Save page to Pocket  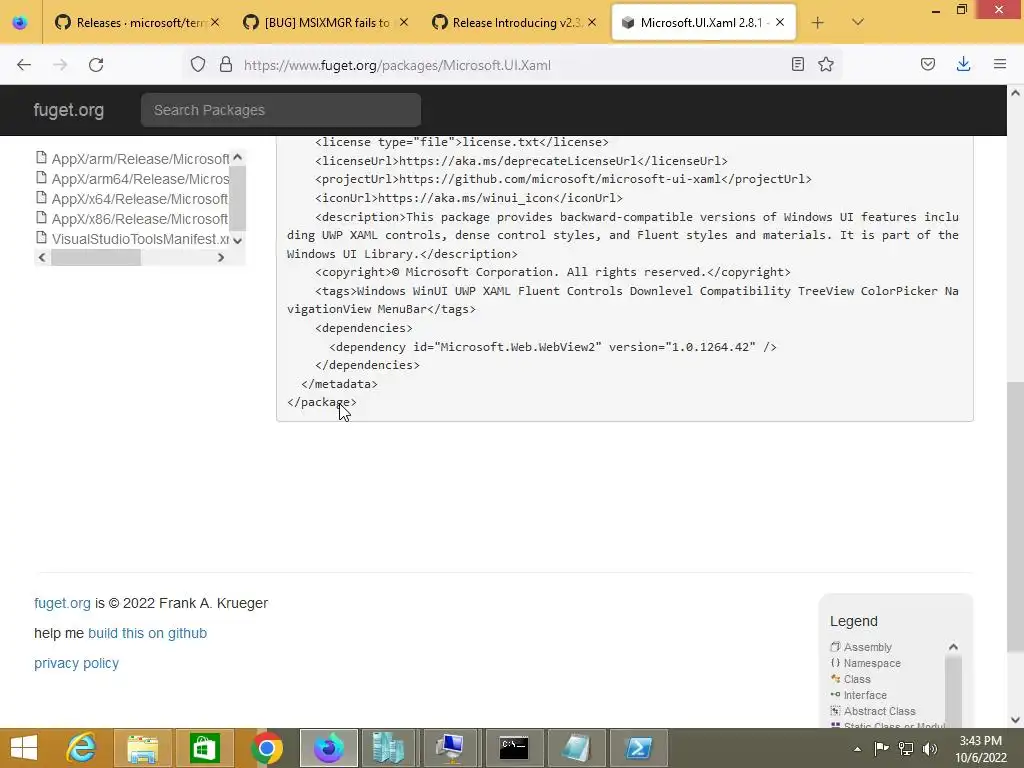pyautogui.click(x=928, y=64)
